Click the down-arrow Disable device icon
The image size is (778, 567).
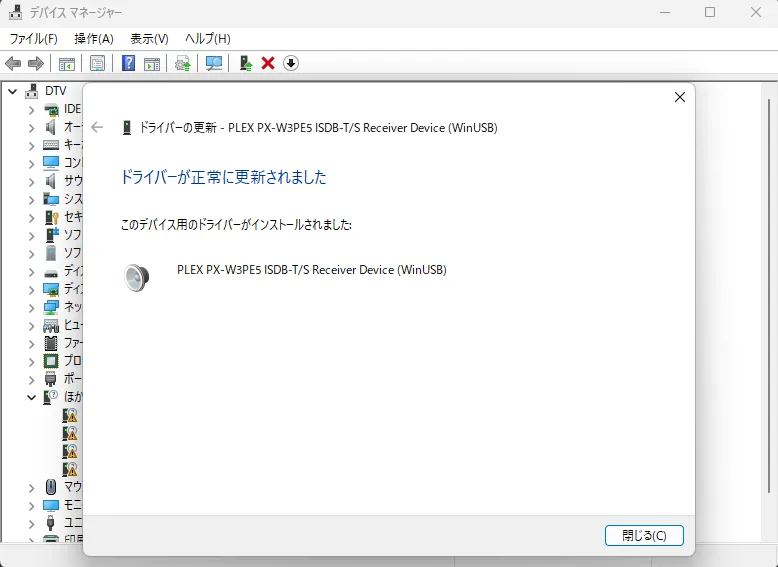pyautogui.click(x=291, y=63)
